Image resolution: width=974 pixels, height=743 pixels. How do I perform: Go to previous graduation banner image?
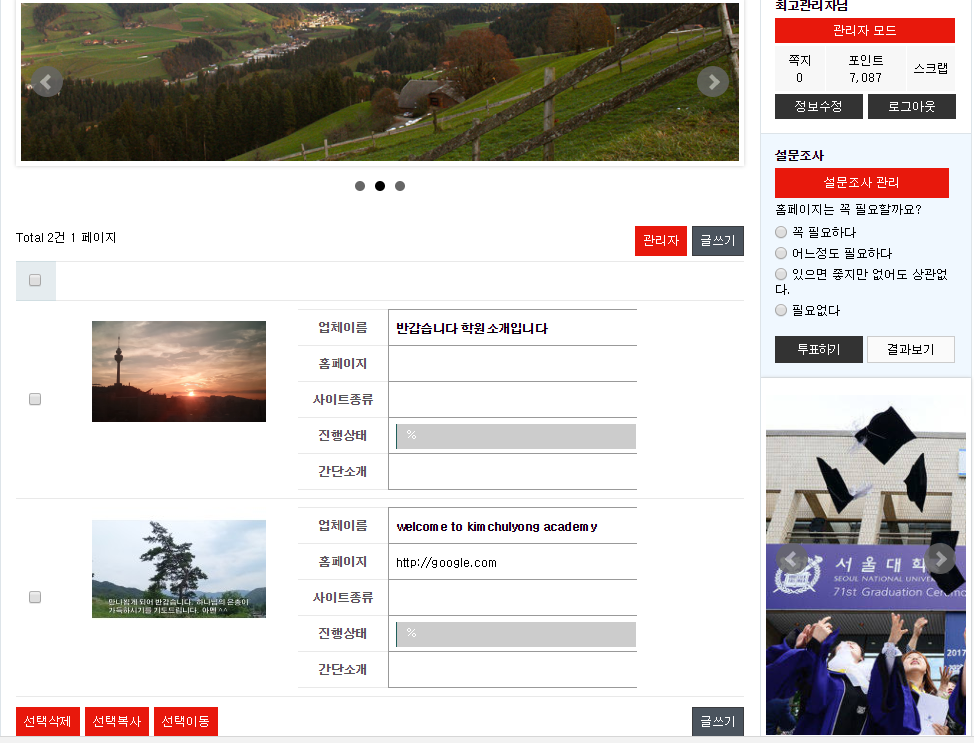(x=792, y=560)
